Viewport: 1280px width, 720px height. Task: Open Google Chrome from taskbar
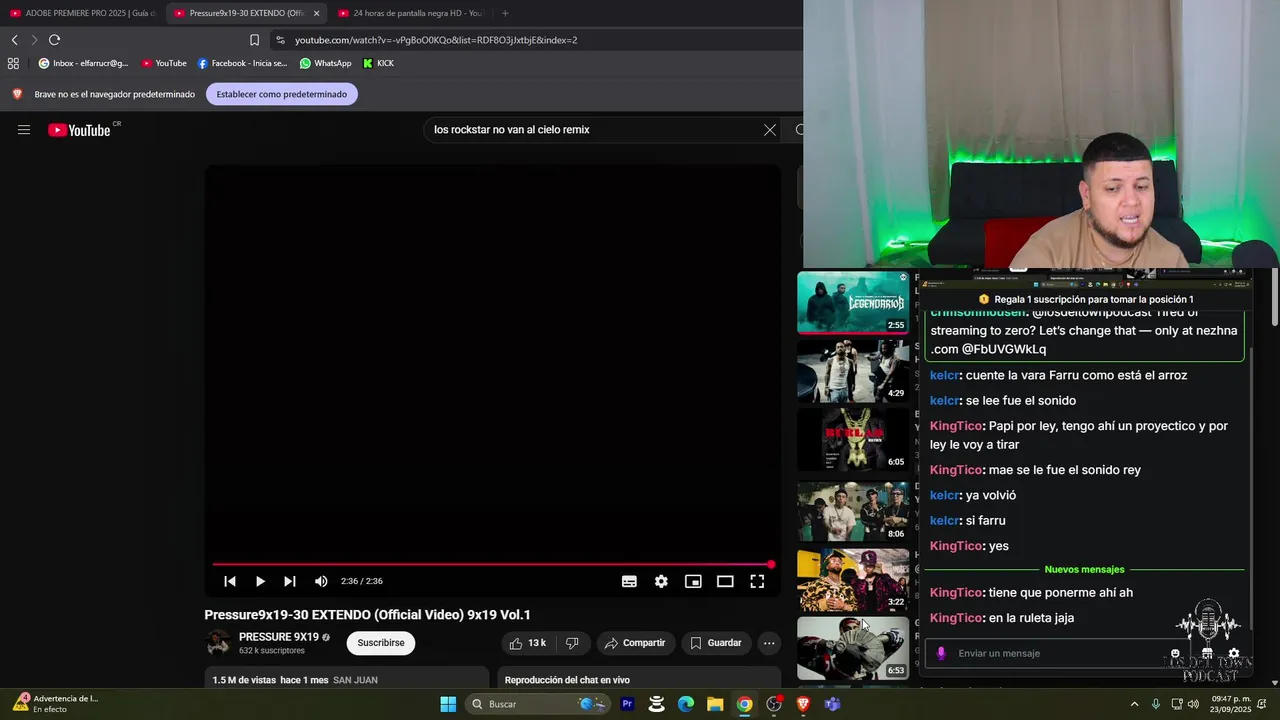745,704
